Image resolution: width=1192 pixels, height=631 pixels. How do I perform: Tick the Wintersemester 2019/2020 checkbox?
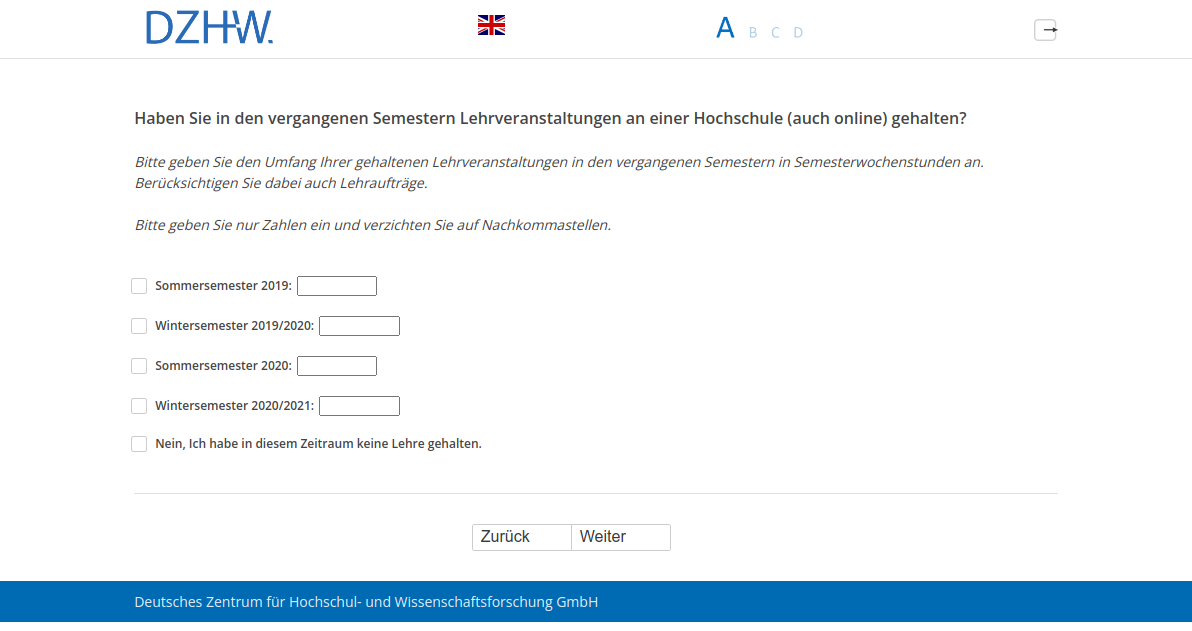coord(139,326)
